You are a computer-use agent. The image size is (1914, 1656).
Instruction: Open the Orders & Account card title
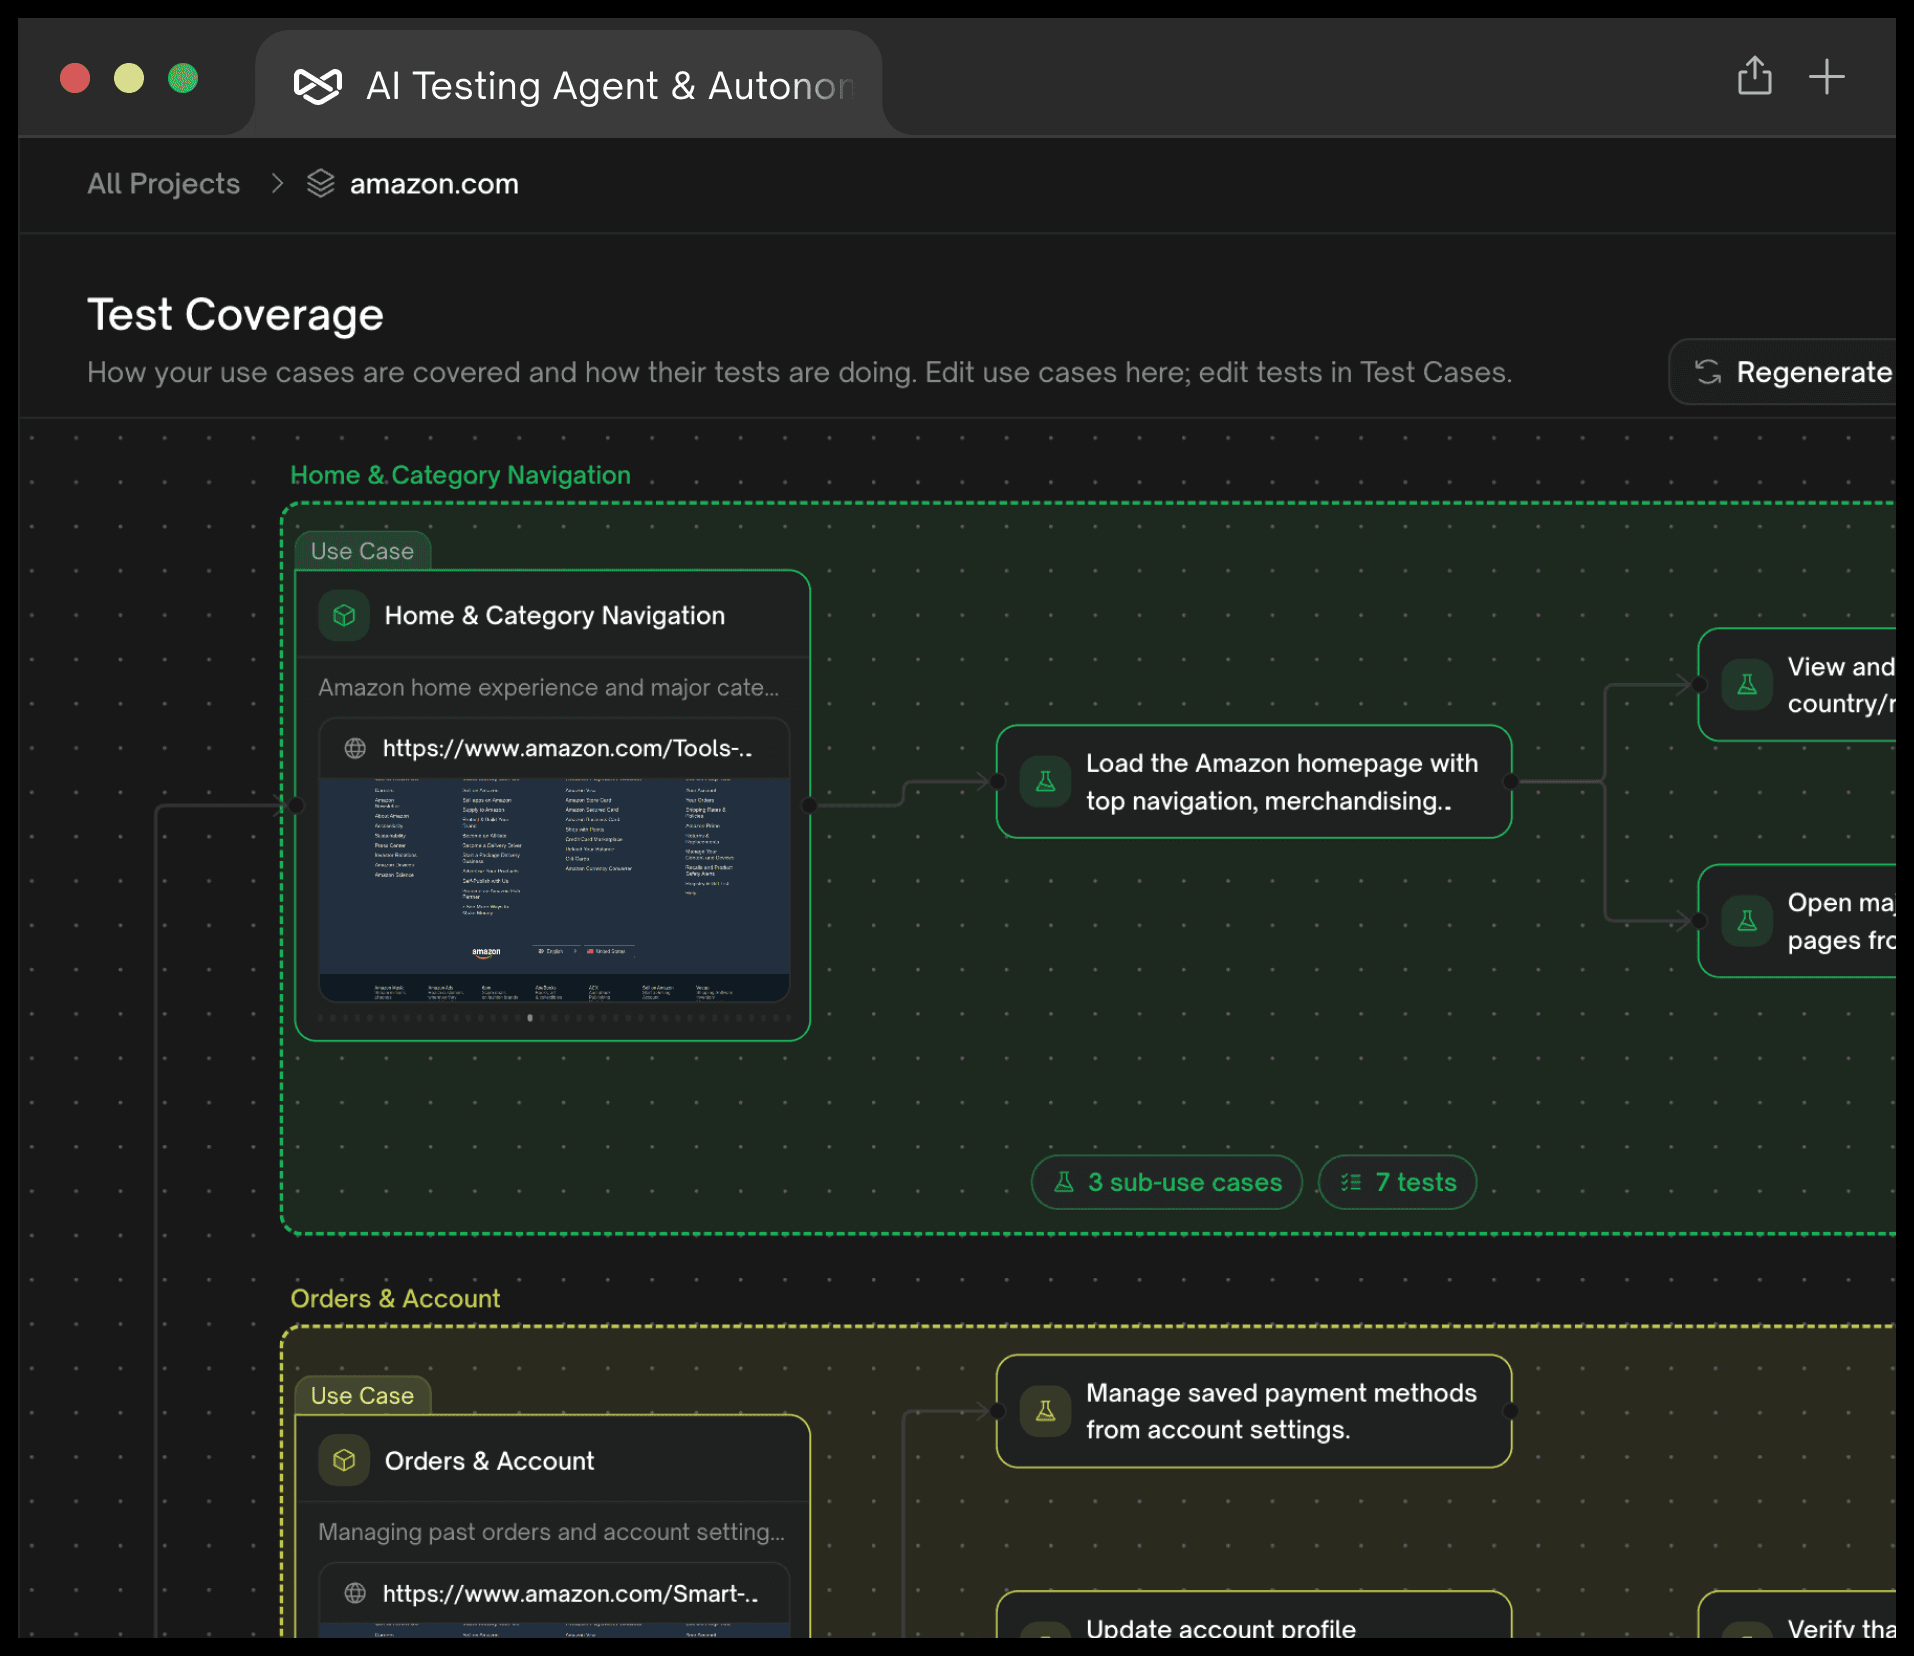489,1460
